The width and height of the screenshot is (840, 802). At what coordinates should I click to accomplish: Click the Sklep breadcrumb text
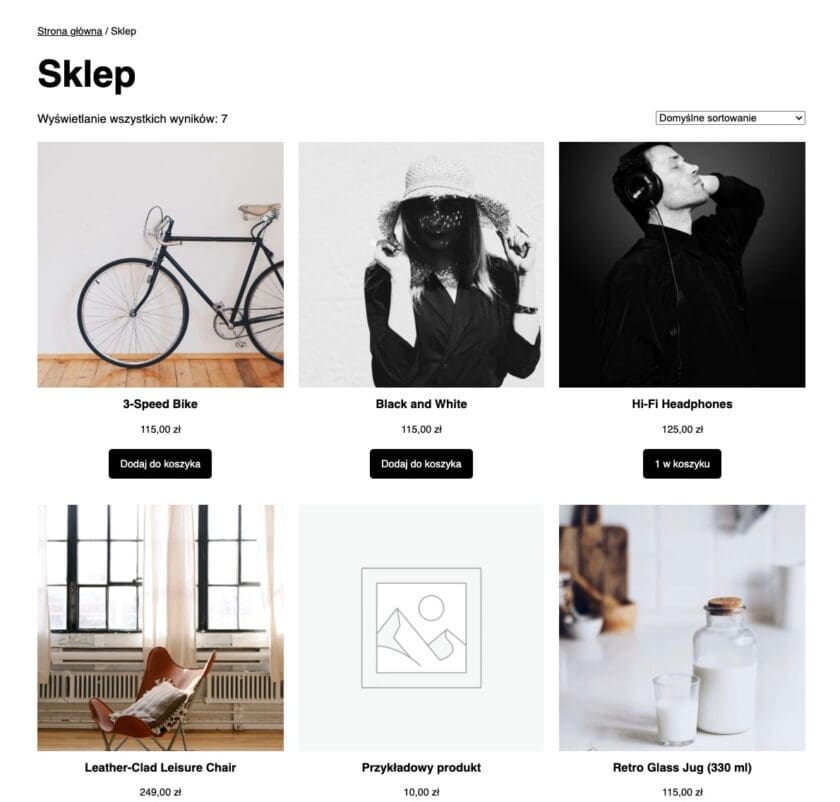[x=124, y=31]
